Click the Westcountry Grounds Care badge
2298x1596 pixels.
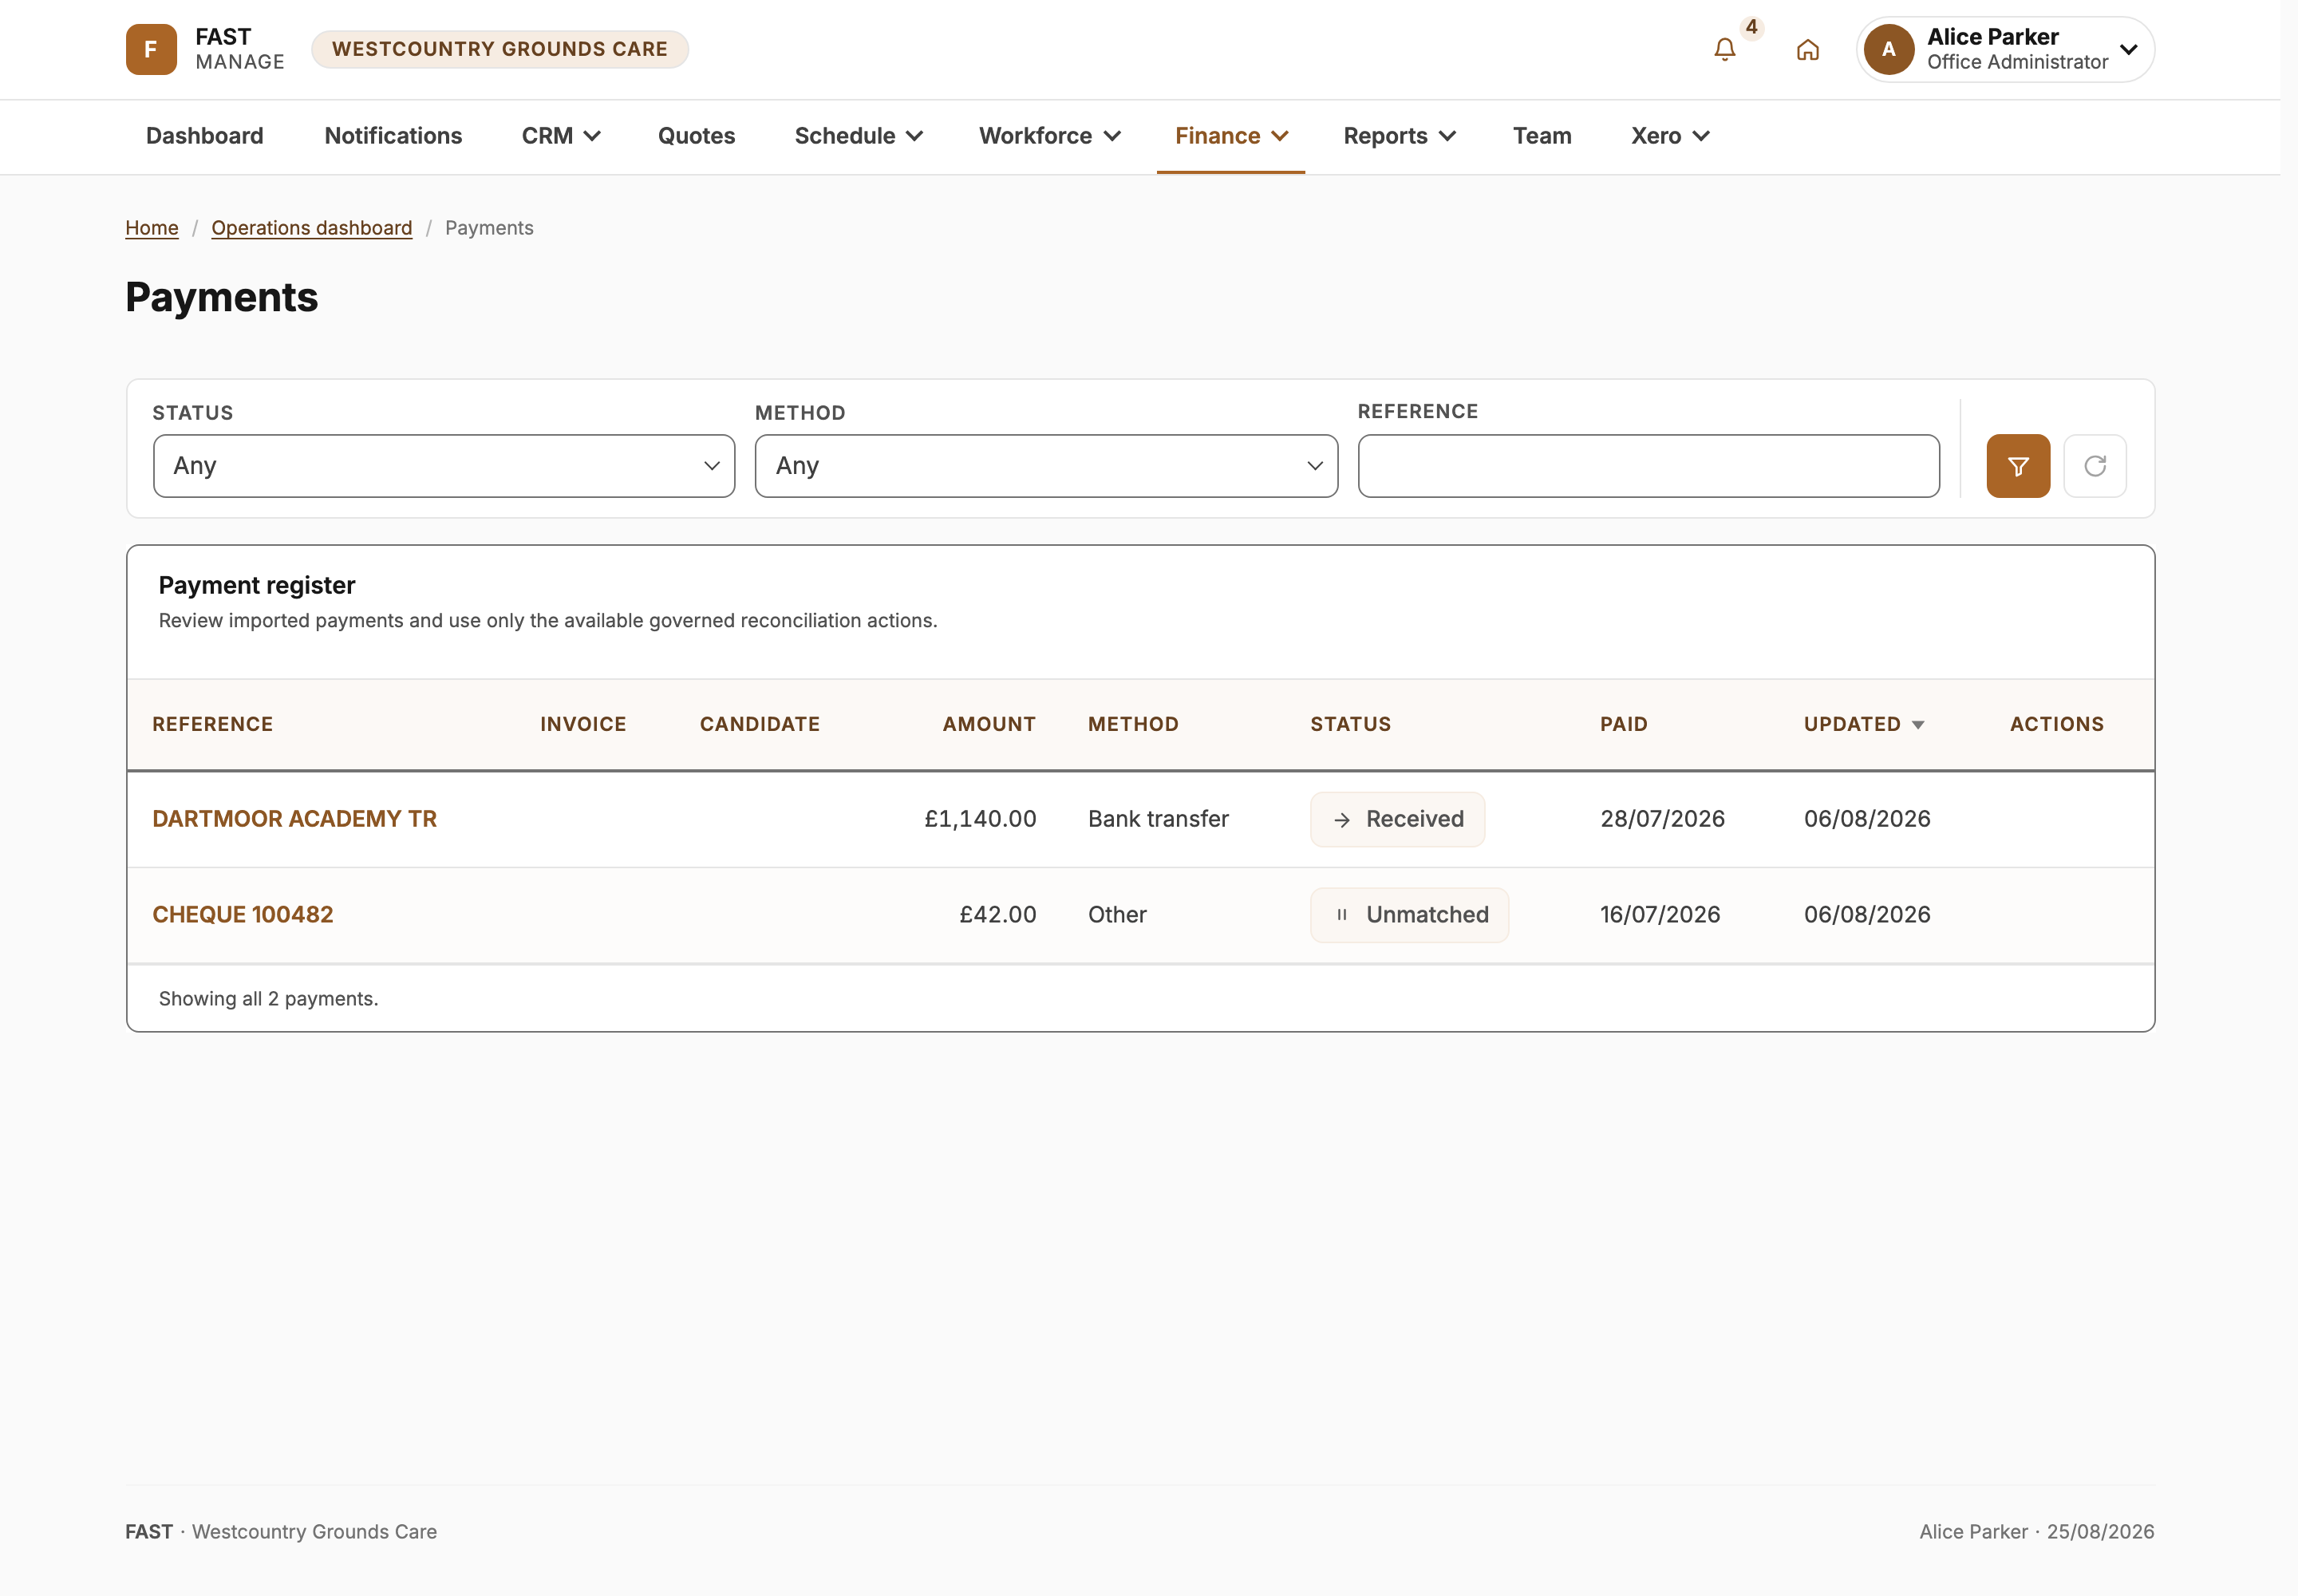pos(499,49)
